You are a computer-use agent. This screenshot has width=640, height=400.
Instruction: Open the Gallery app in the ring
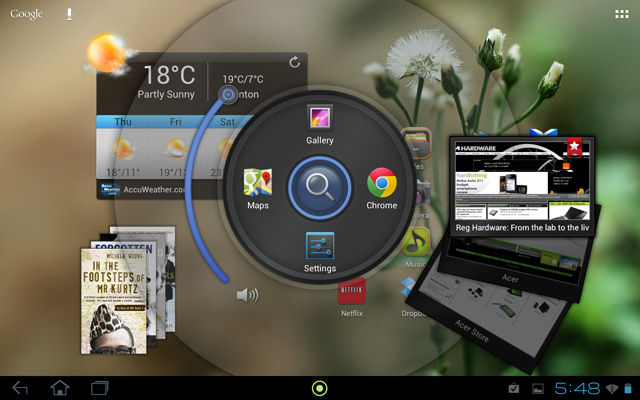[320, 124]
